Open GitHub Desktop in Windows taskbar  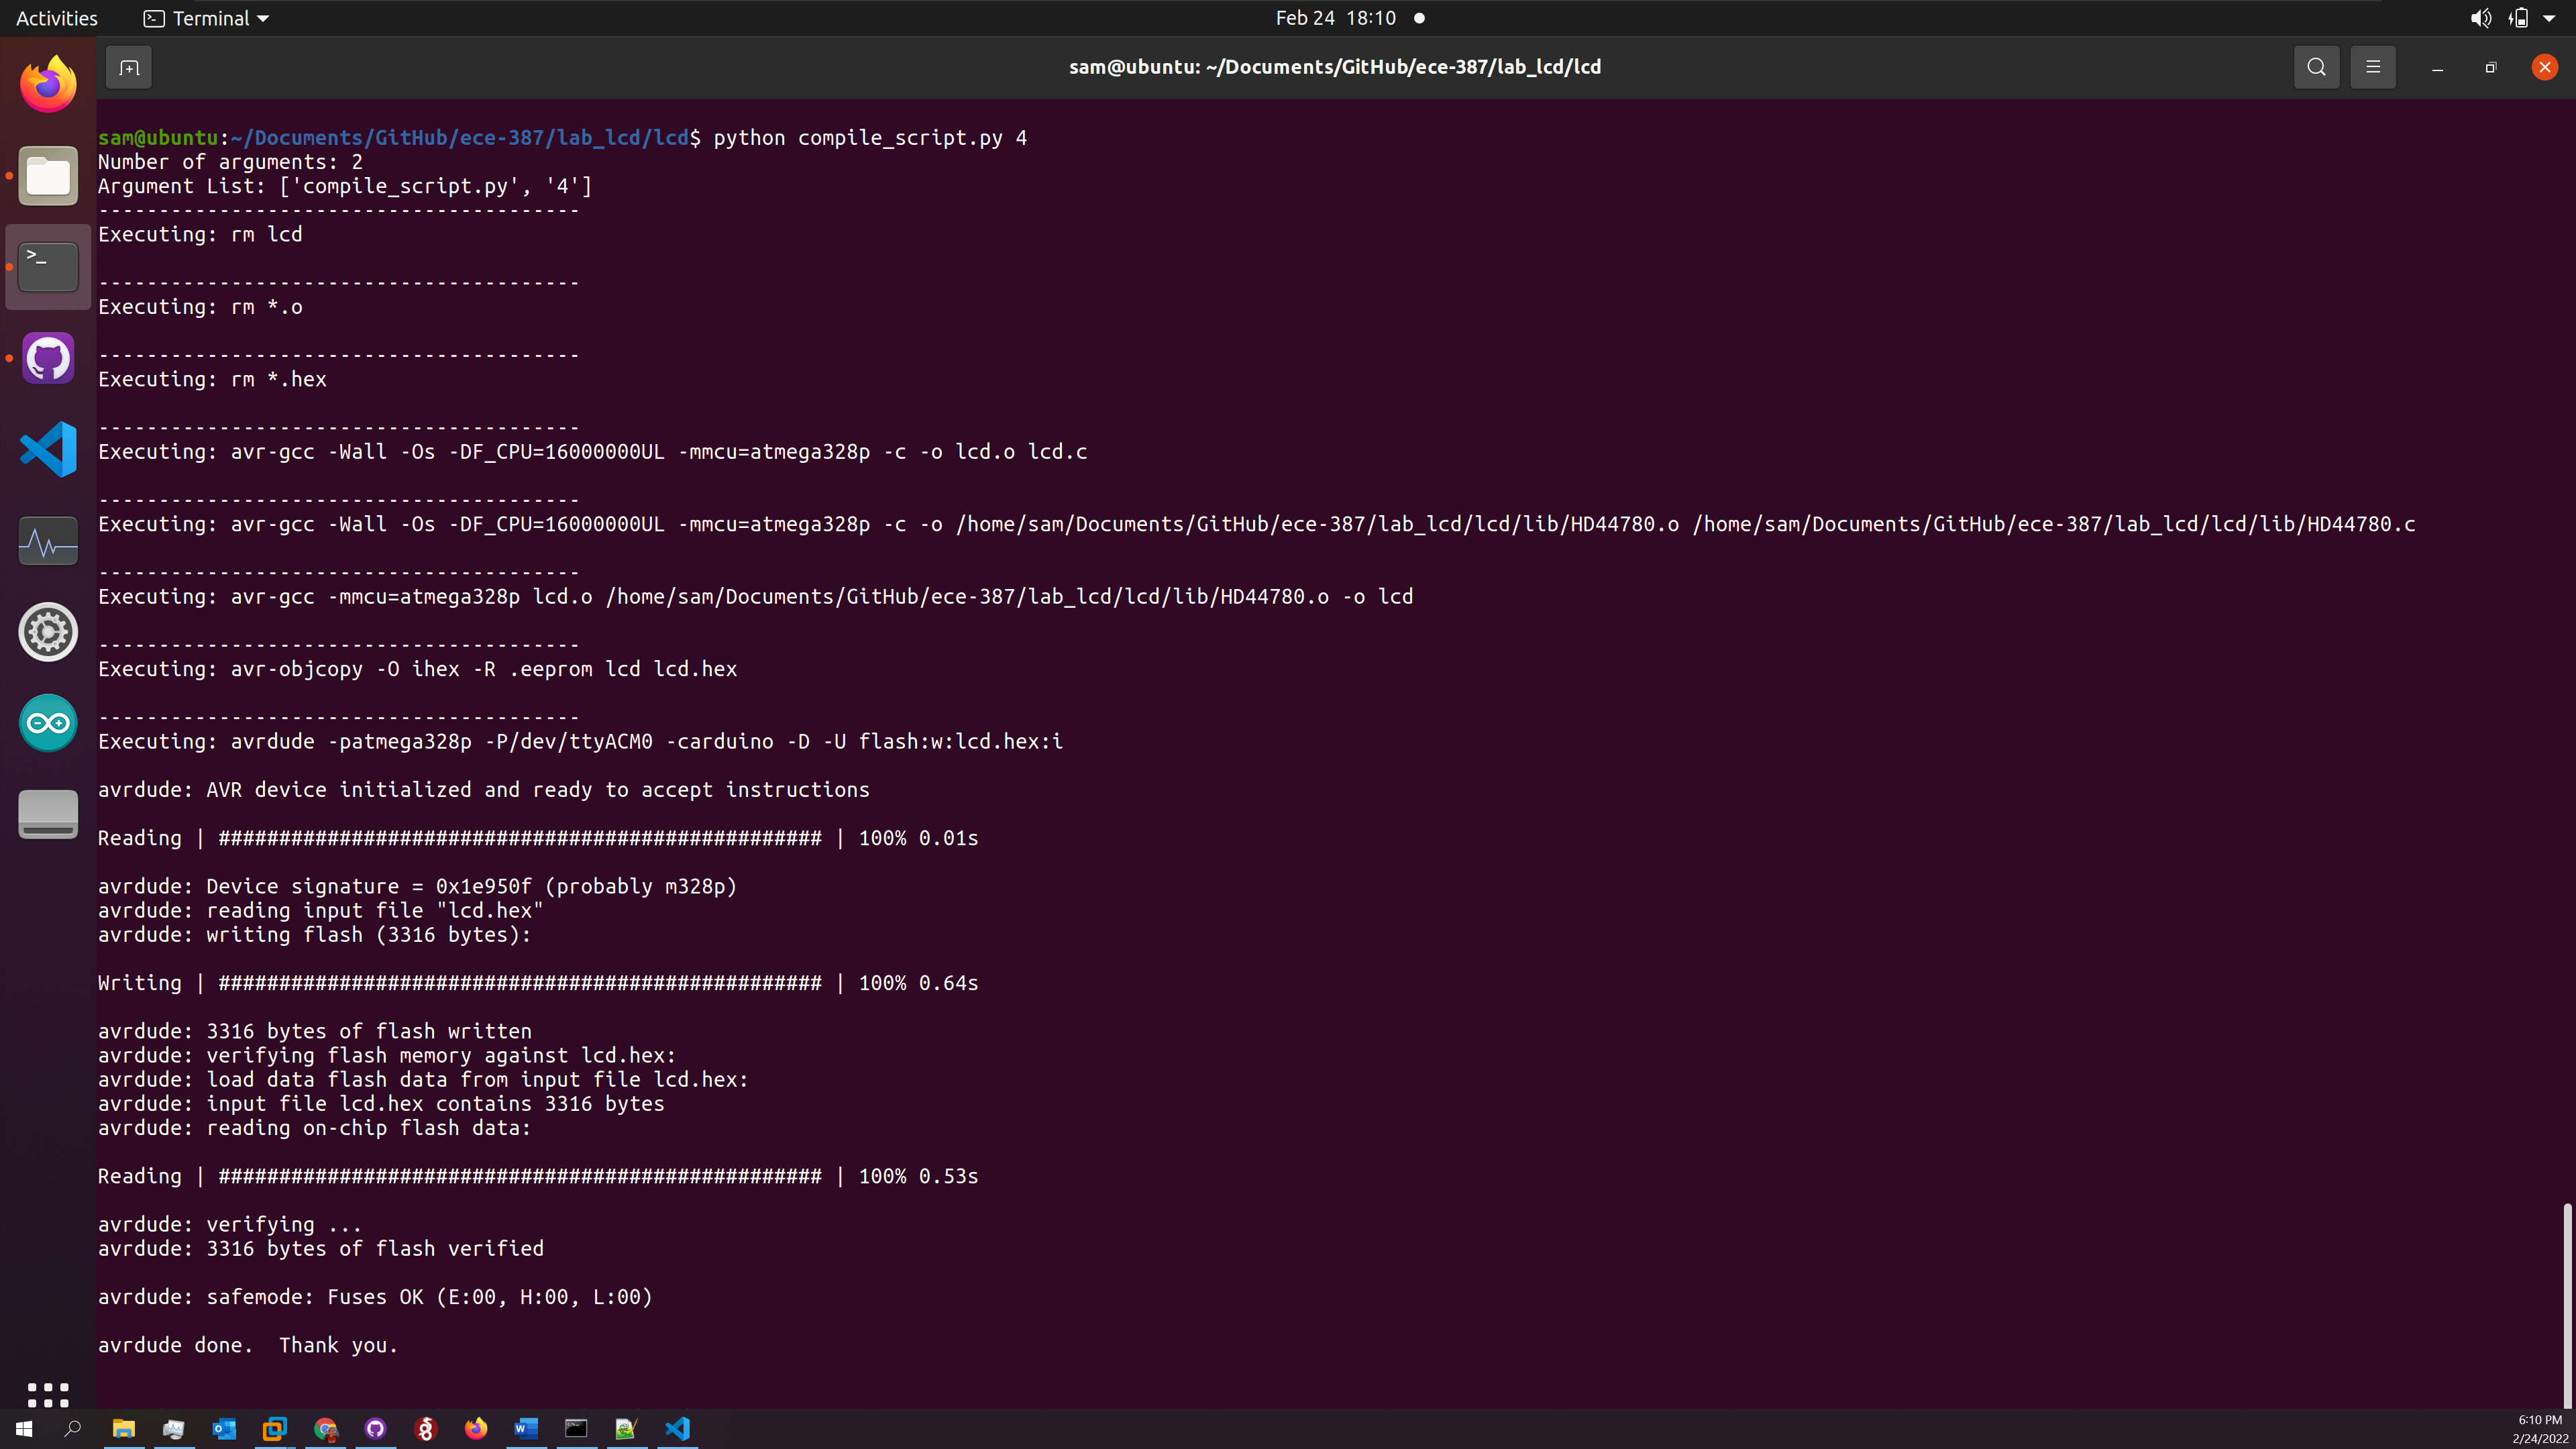click(x=375, y=1429)
